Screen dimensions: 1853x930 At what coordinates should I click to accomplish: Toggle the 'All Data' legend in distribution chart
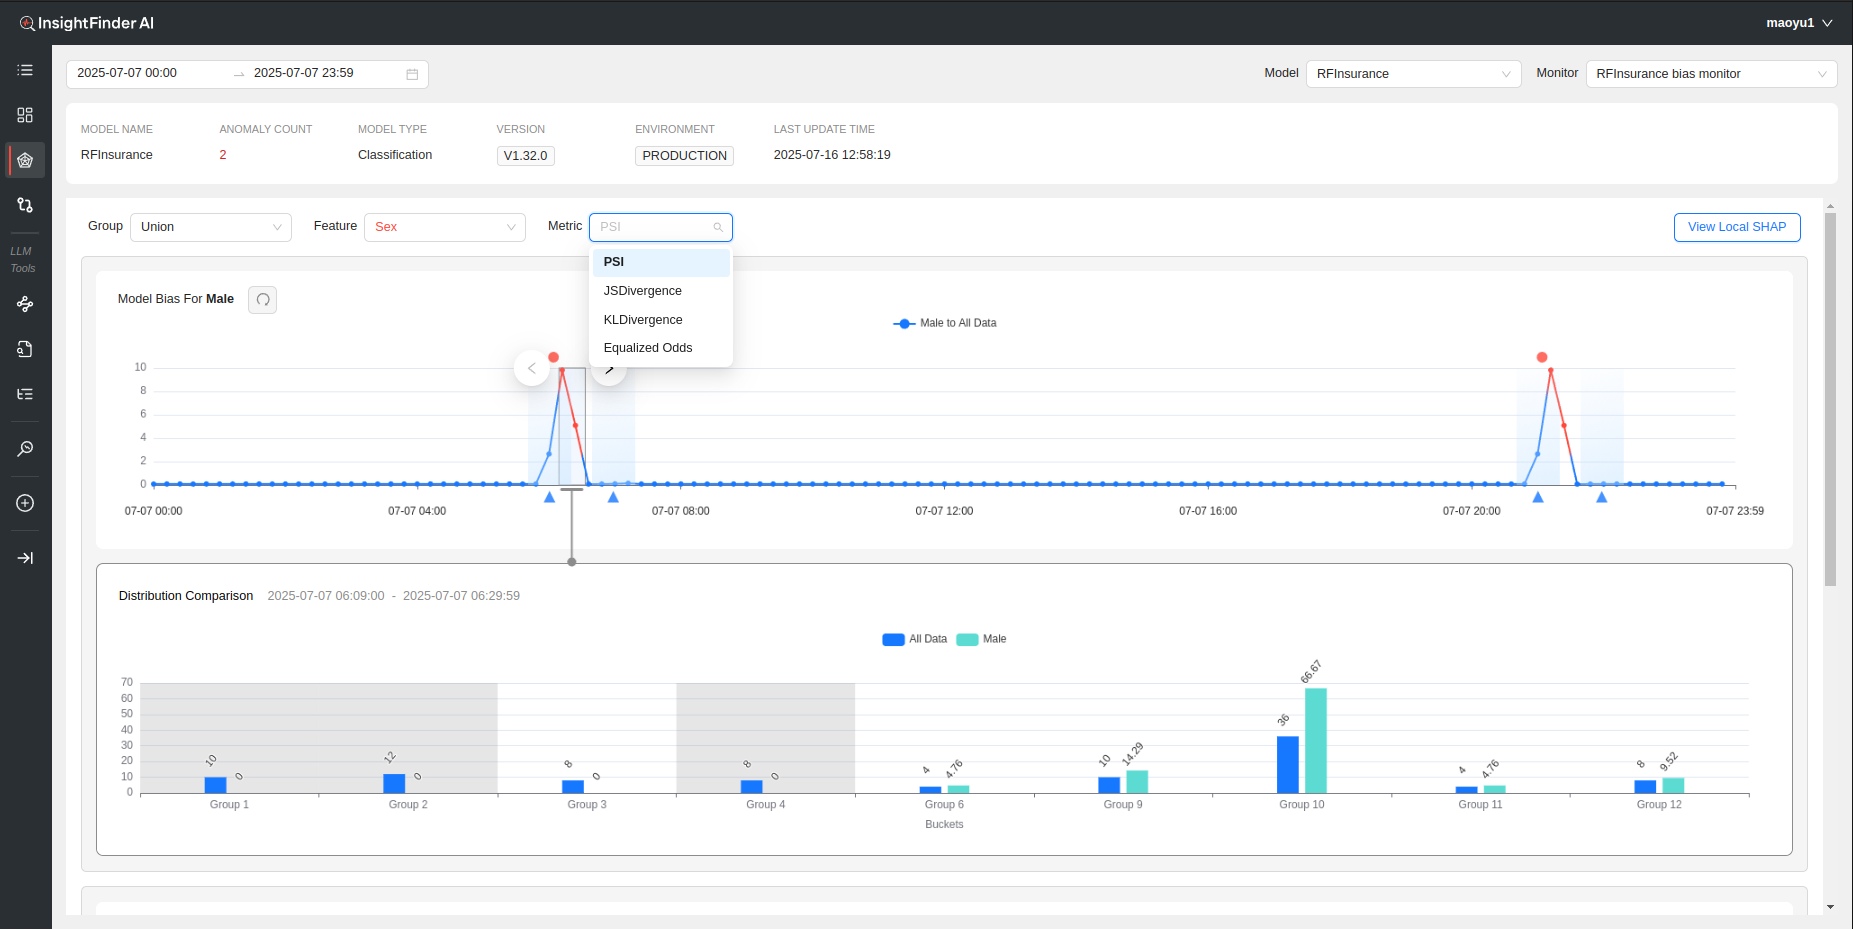pos(914,639)
